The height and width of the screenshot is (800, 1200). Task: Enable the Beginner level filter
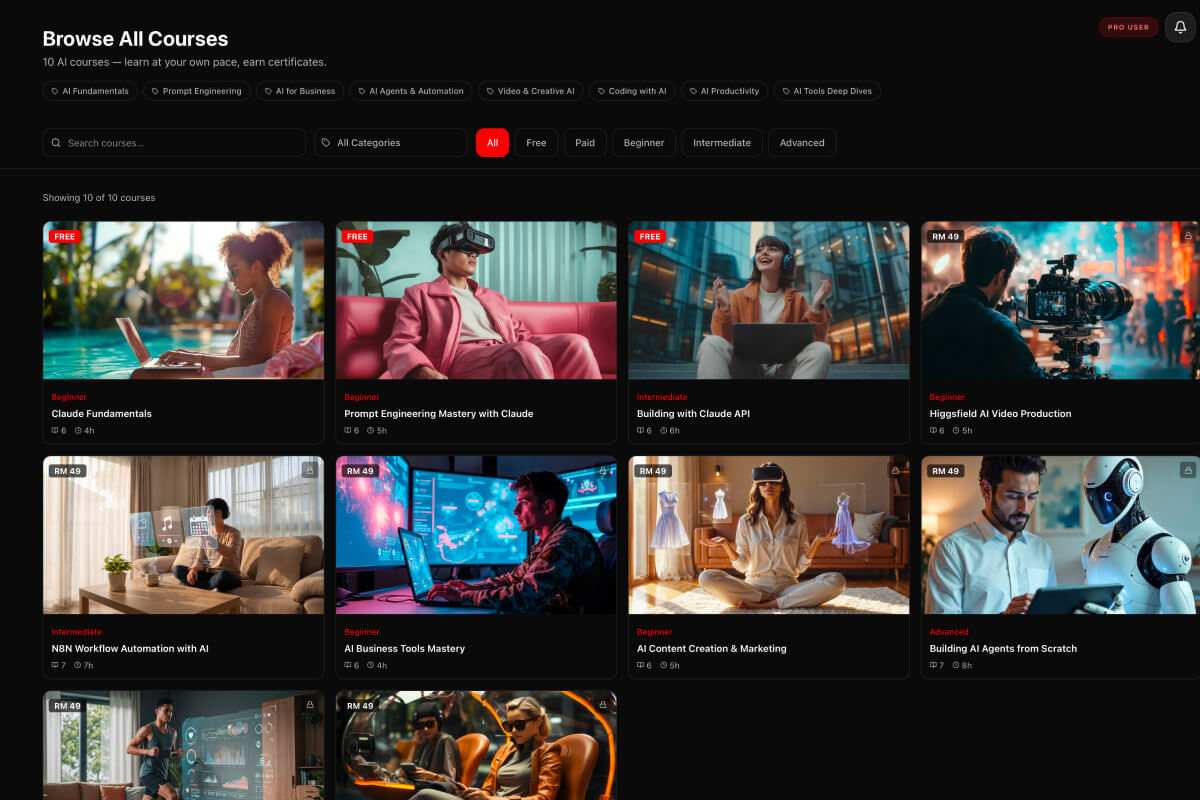click(x=644, y=143)
